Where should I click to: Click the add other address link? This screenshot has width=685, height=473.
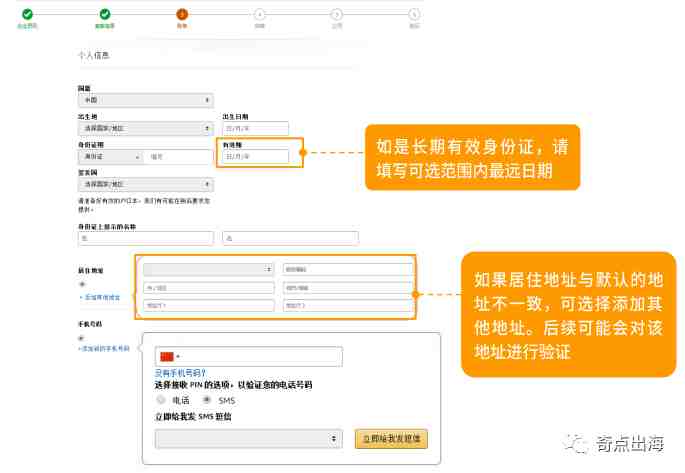point(100,297)
